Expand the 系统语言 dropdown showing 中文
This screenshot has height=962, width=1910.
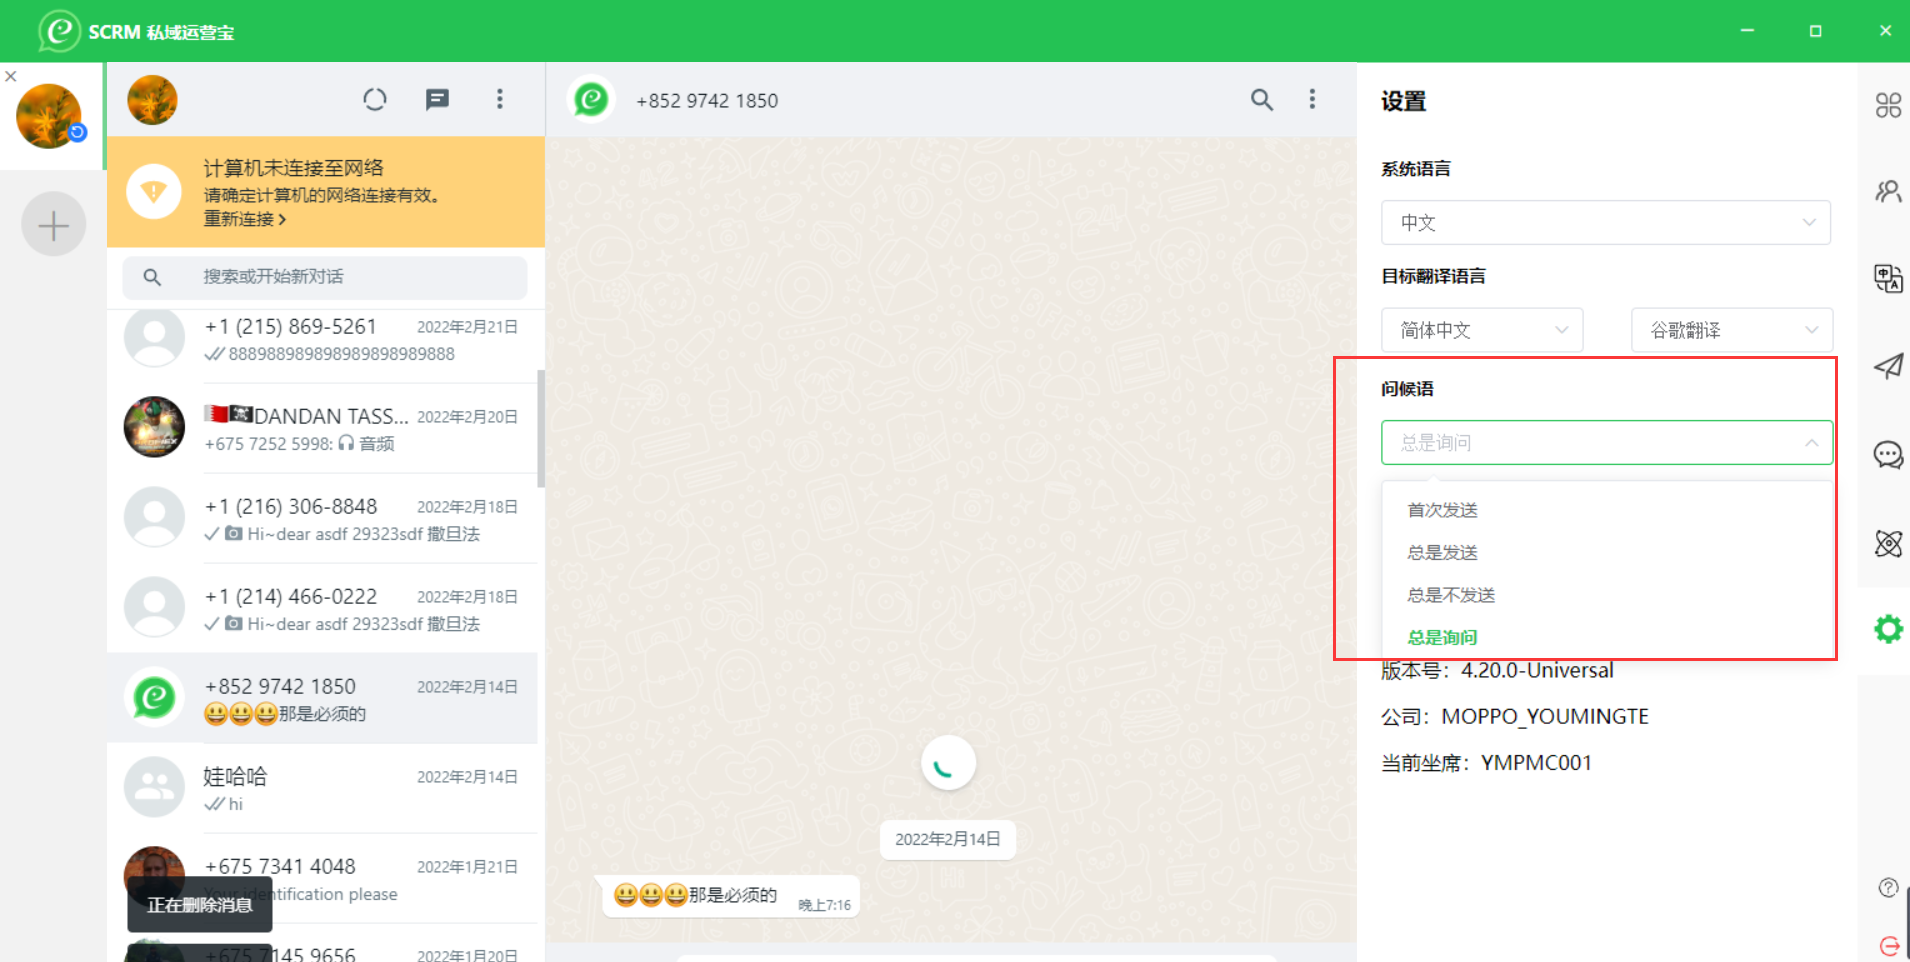(x=1606, y=222)
